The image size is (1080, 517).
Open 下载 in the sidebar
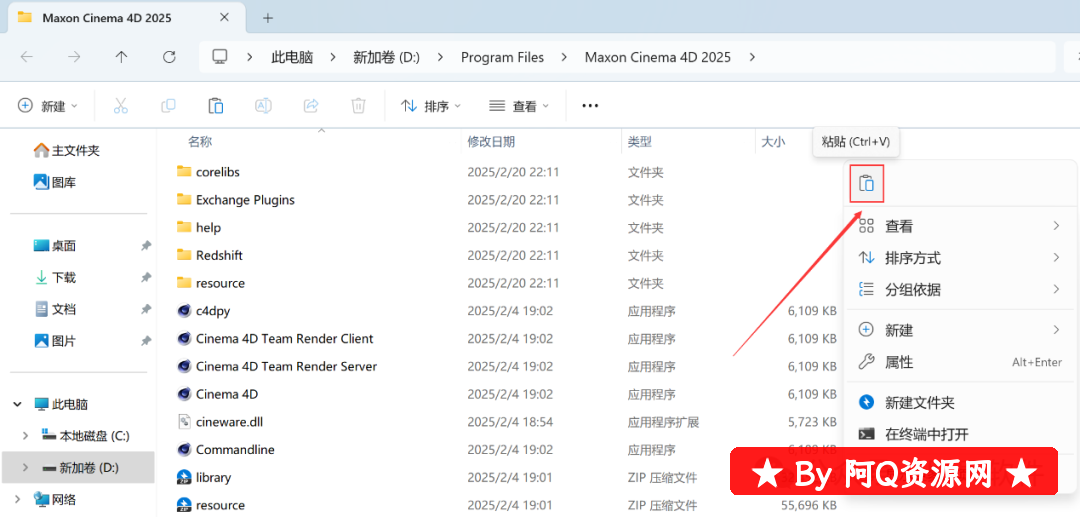coord(55,277)
